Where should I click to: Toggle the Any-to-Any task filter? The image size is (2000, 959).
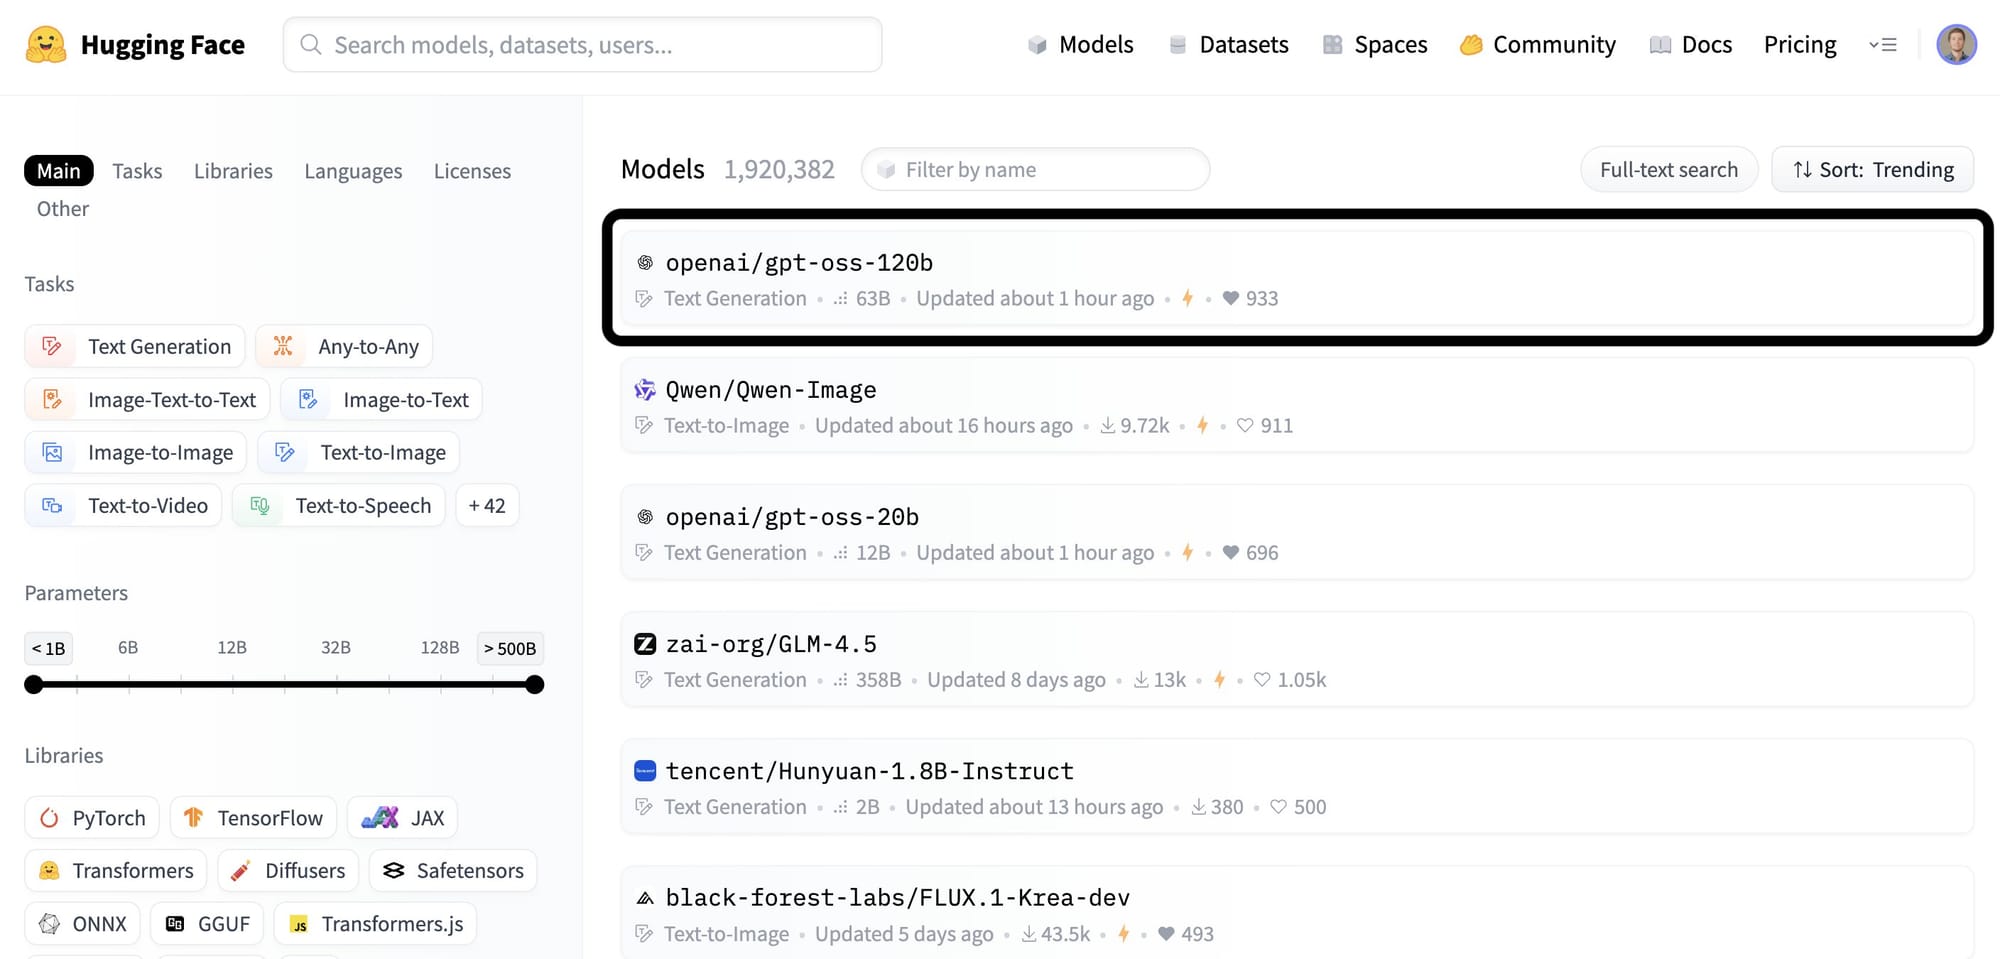(344, 346)
